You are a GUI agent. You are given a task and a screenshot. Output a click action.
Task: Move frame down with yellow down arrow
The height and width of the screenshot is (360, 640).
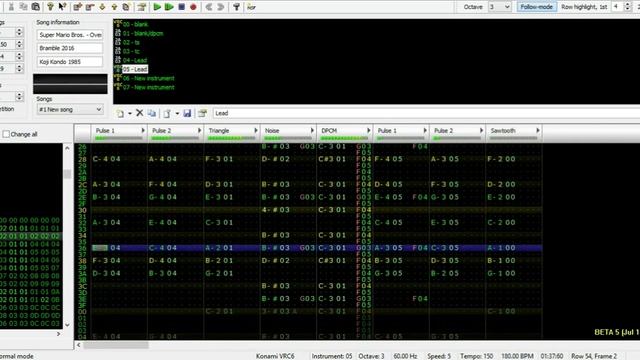click(102, 7)
